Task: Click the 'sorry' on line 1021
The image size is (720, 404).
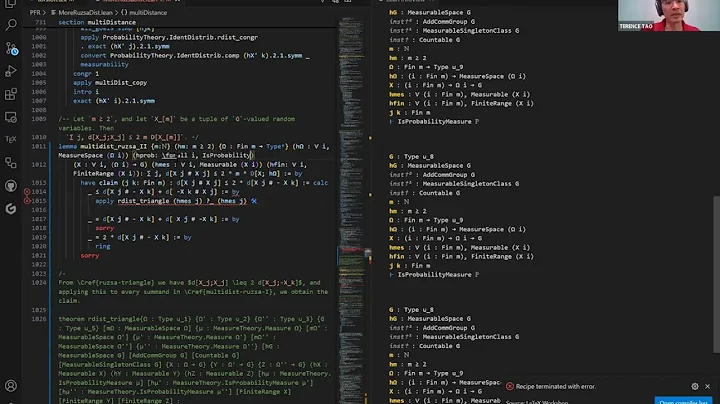Action: [90, 255]
